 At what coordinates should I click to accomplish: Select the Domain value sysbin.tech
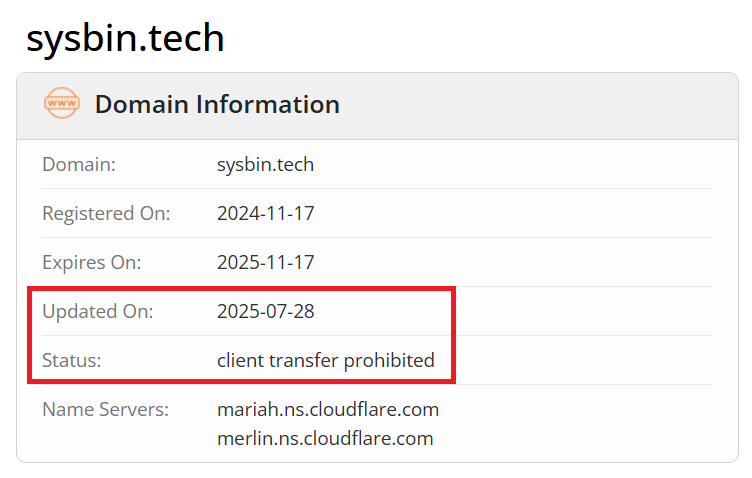(265, 164)
